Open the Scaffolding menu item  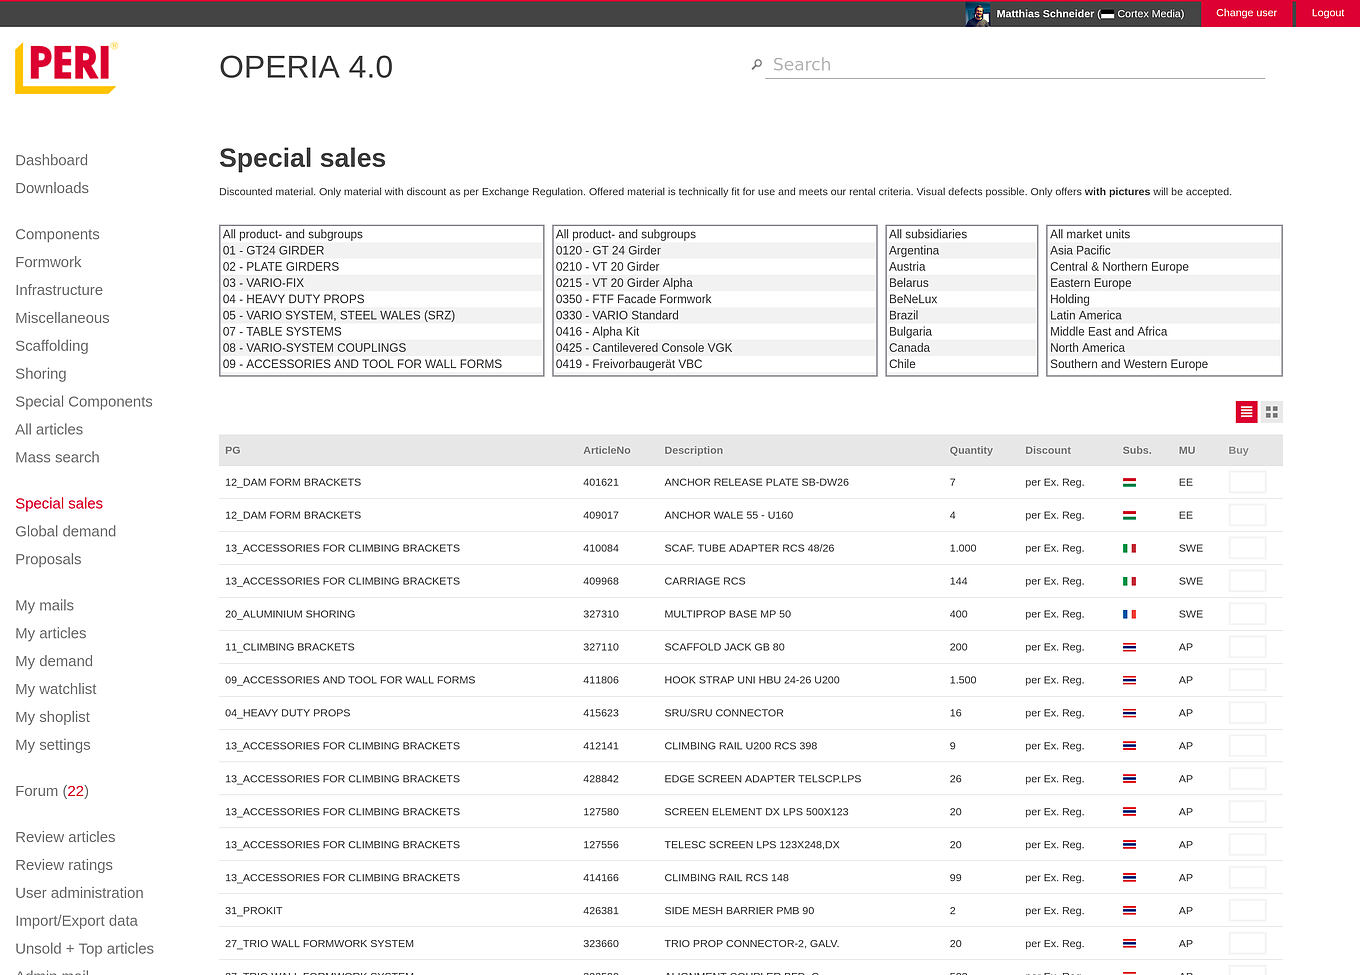52,346
